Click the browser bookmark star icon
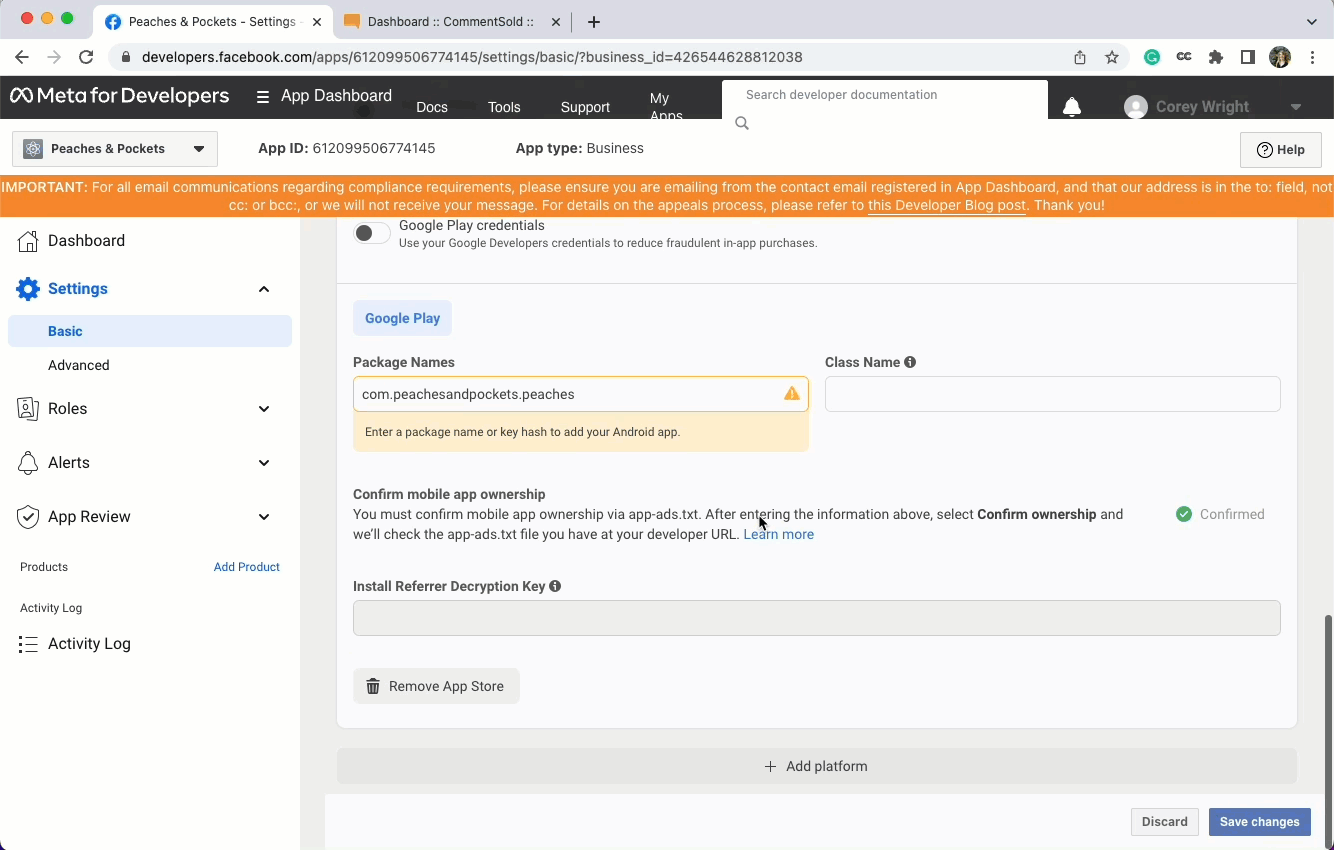Image resolution: width=1334 pixels, height=850 pixels. pos(1112,57)
